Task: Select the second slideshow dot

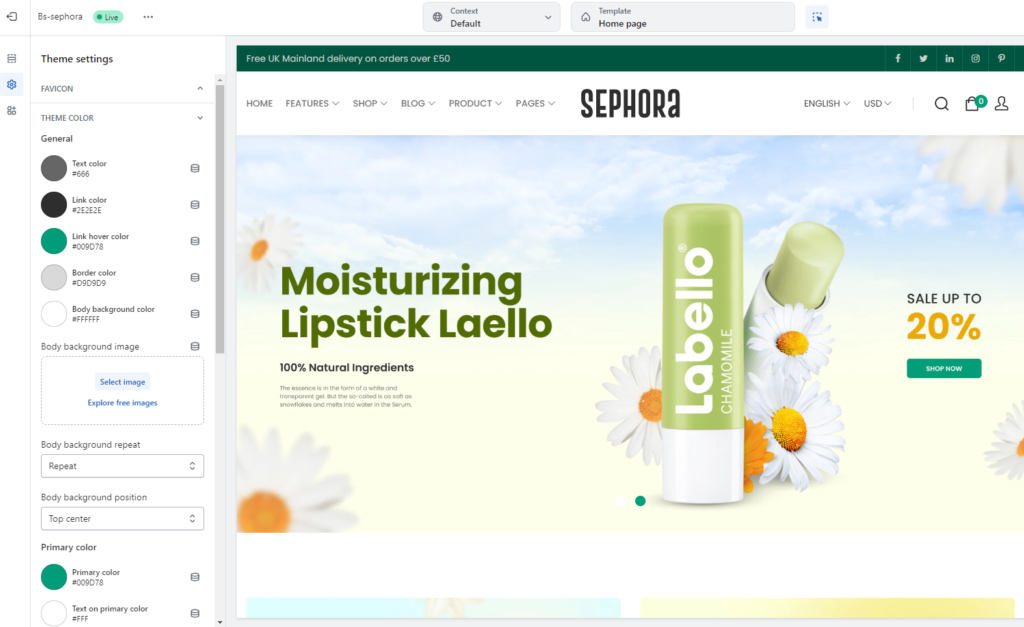Action: (x=640, y=501)
